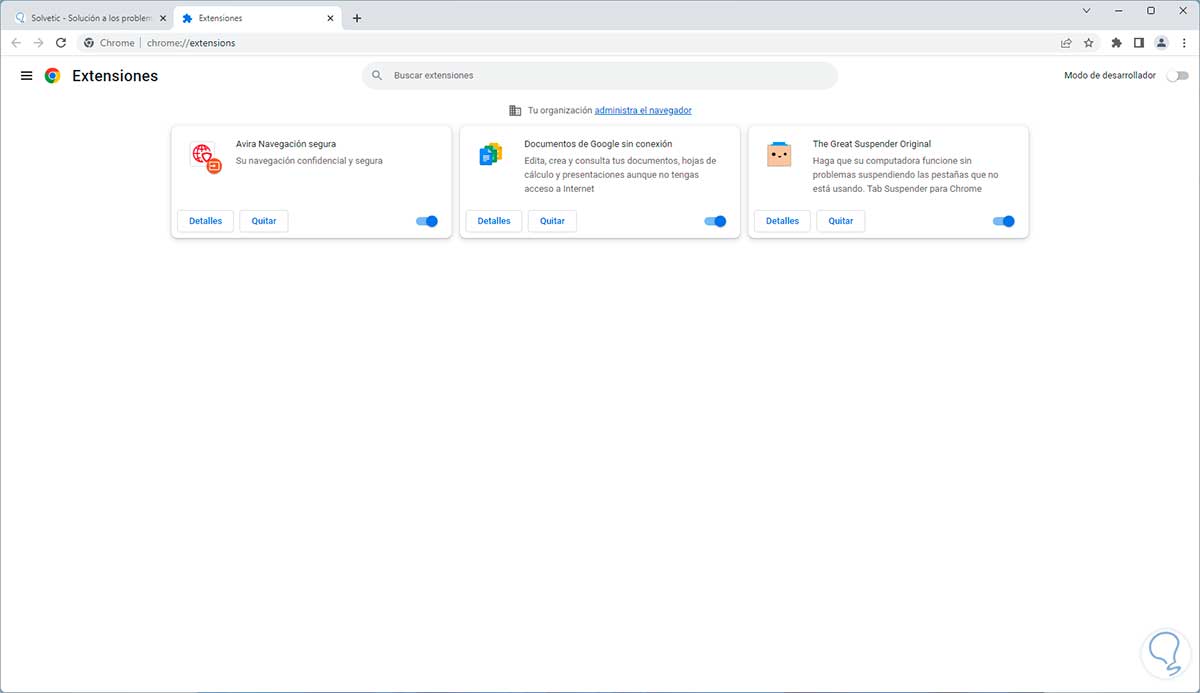Screen dimensions: 1200x693
Task: Click the Documentos de Google extension icon
Action: [490, 154]
